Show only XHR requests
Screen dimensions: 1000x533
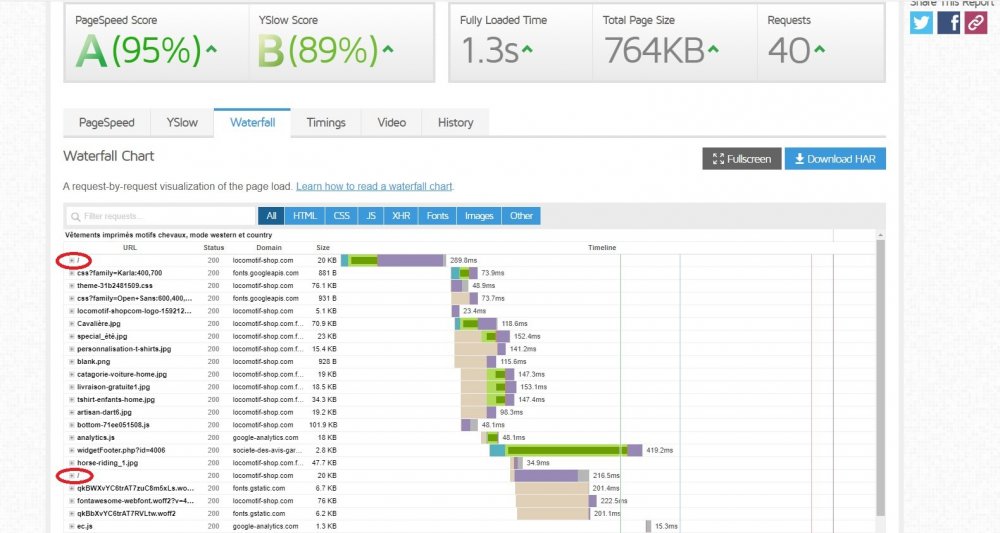pyautogui.click(x=401, y=215)
